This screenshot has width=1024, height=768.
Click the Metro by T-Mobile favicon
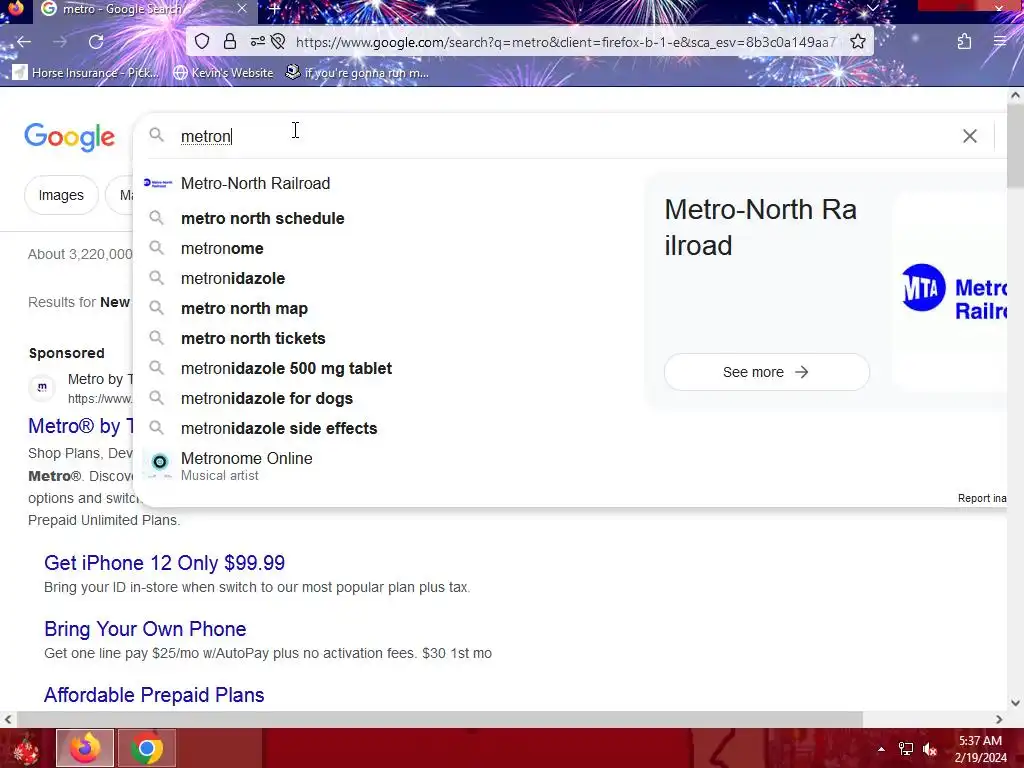[x=42, y=387]
